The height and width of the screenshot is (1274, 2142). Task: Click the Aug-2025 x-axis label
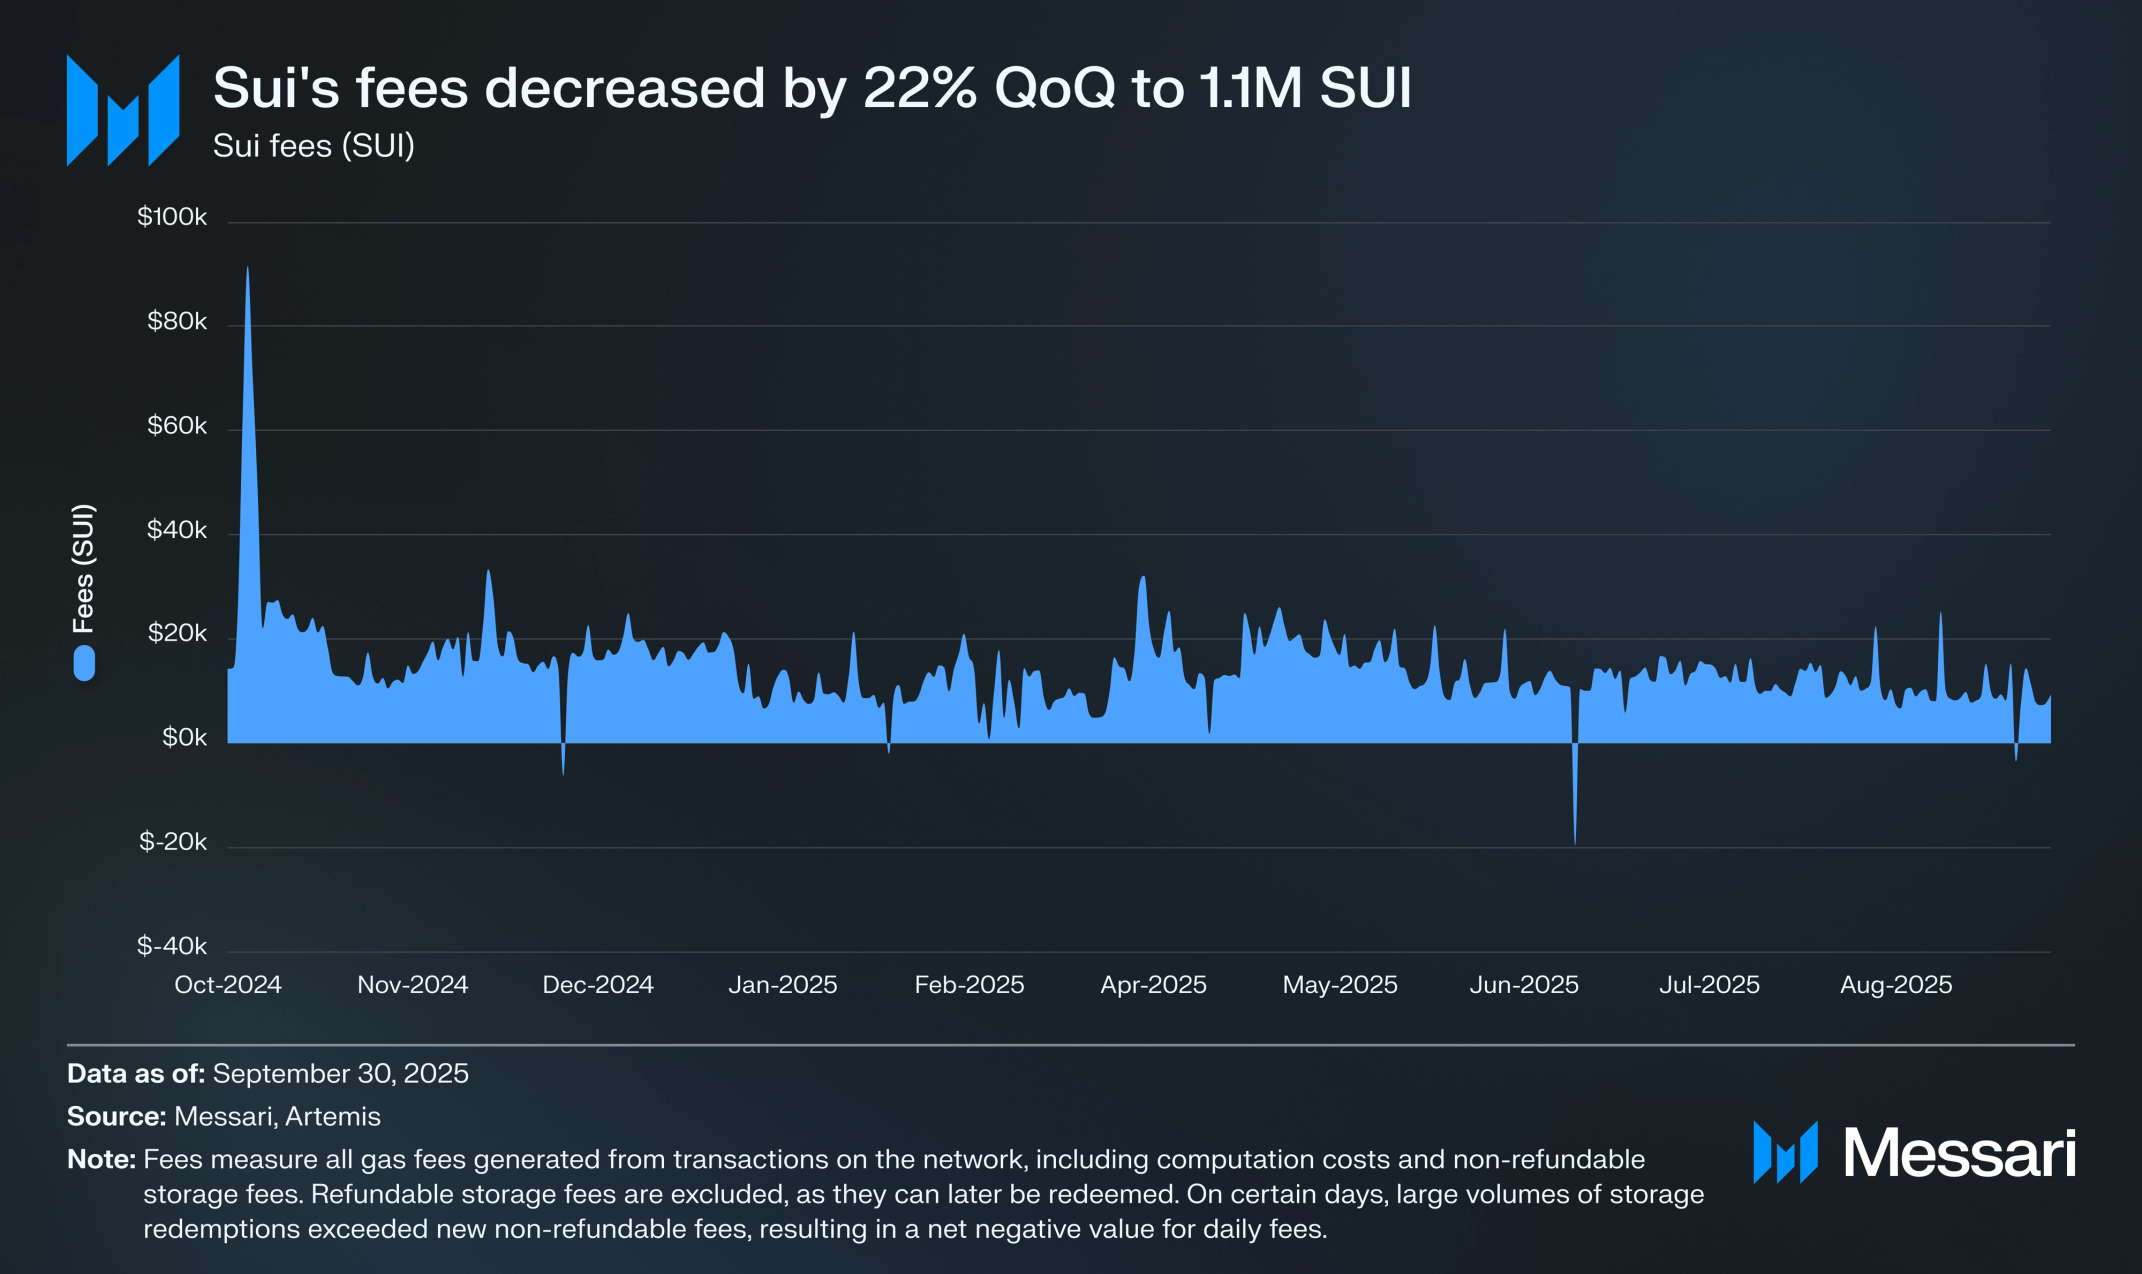pyautogui.click(x=1895, y=985)
